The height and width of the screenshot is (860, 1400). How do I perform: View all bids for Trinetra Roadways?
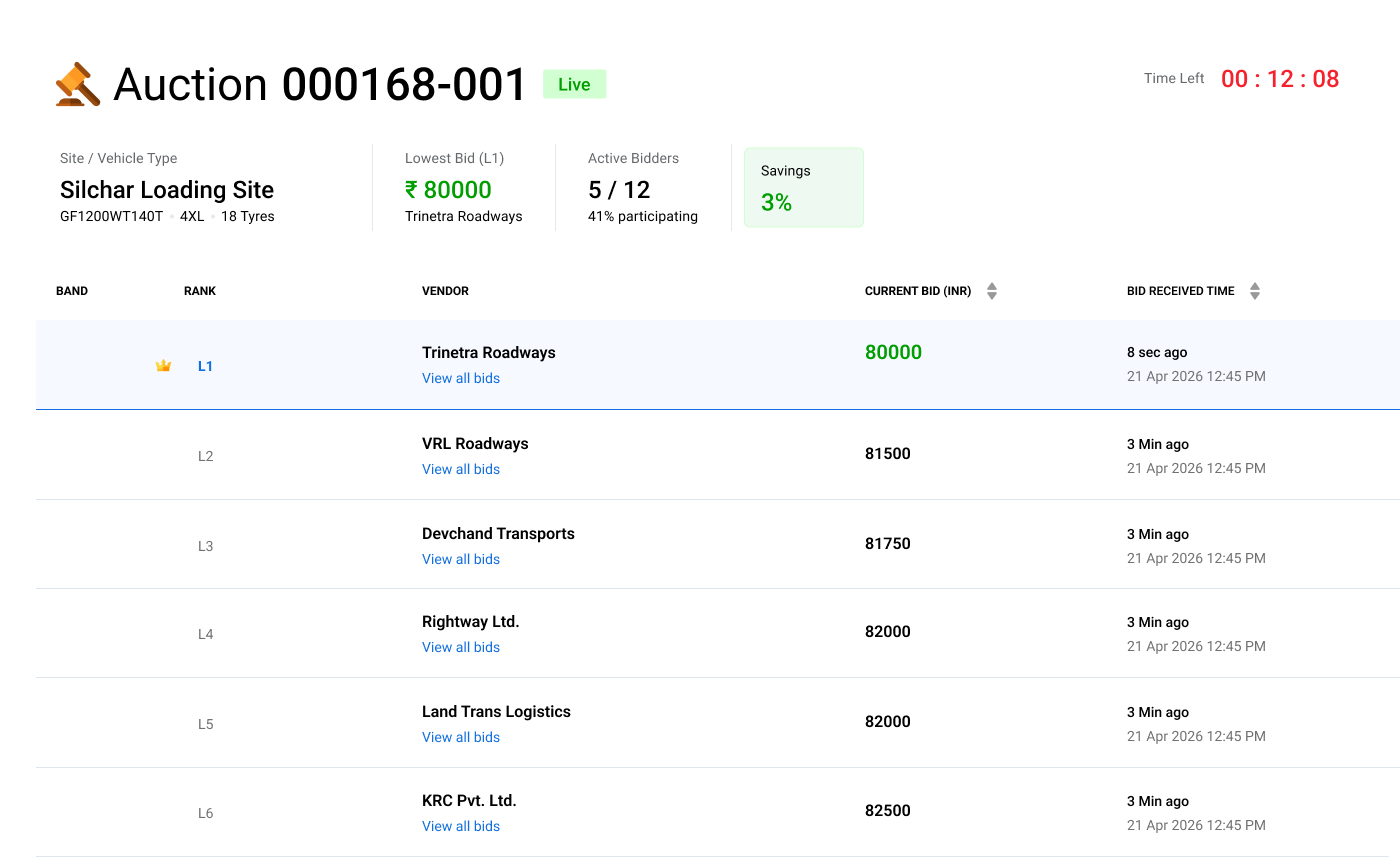[x=461, y=378]
